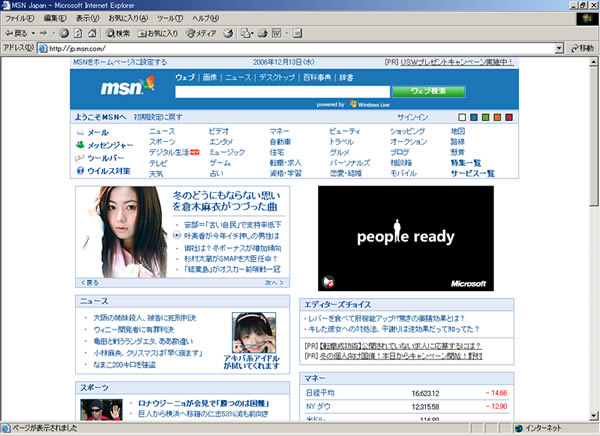The width and height of the screenshot is (600, 436).
Task: Click the アキバ系アイドル thumbnail photo
Action: [254, 332]
